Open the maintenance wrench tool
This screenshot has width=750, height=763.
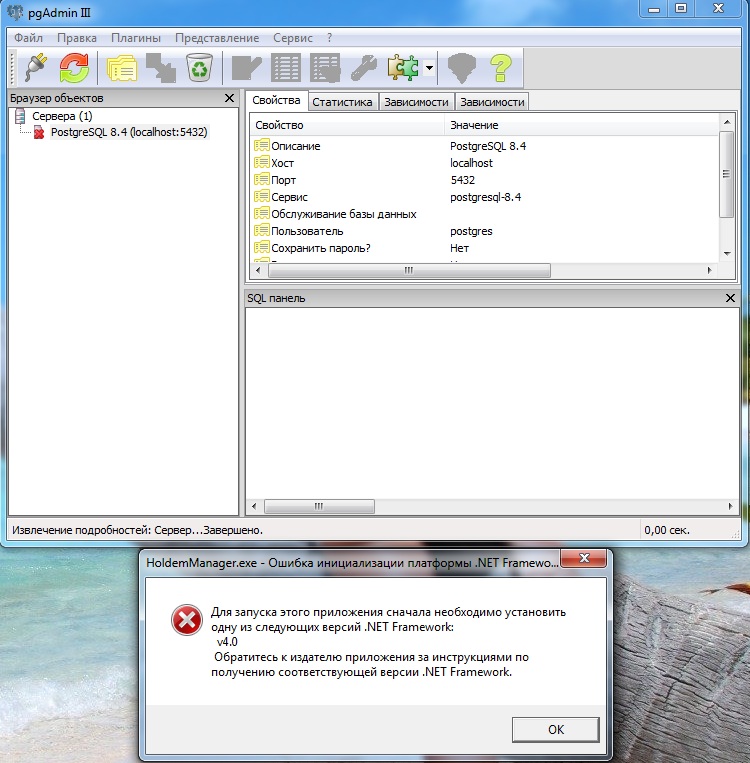[x=364, y=67]
